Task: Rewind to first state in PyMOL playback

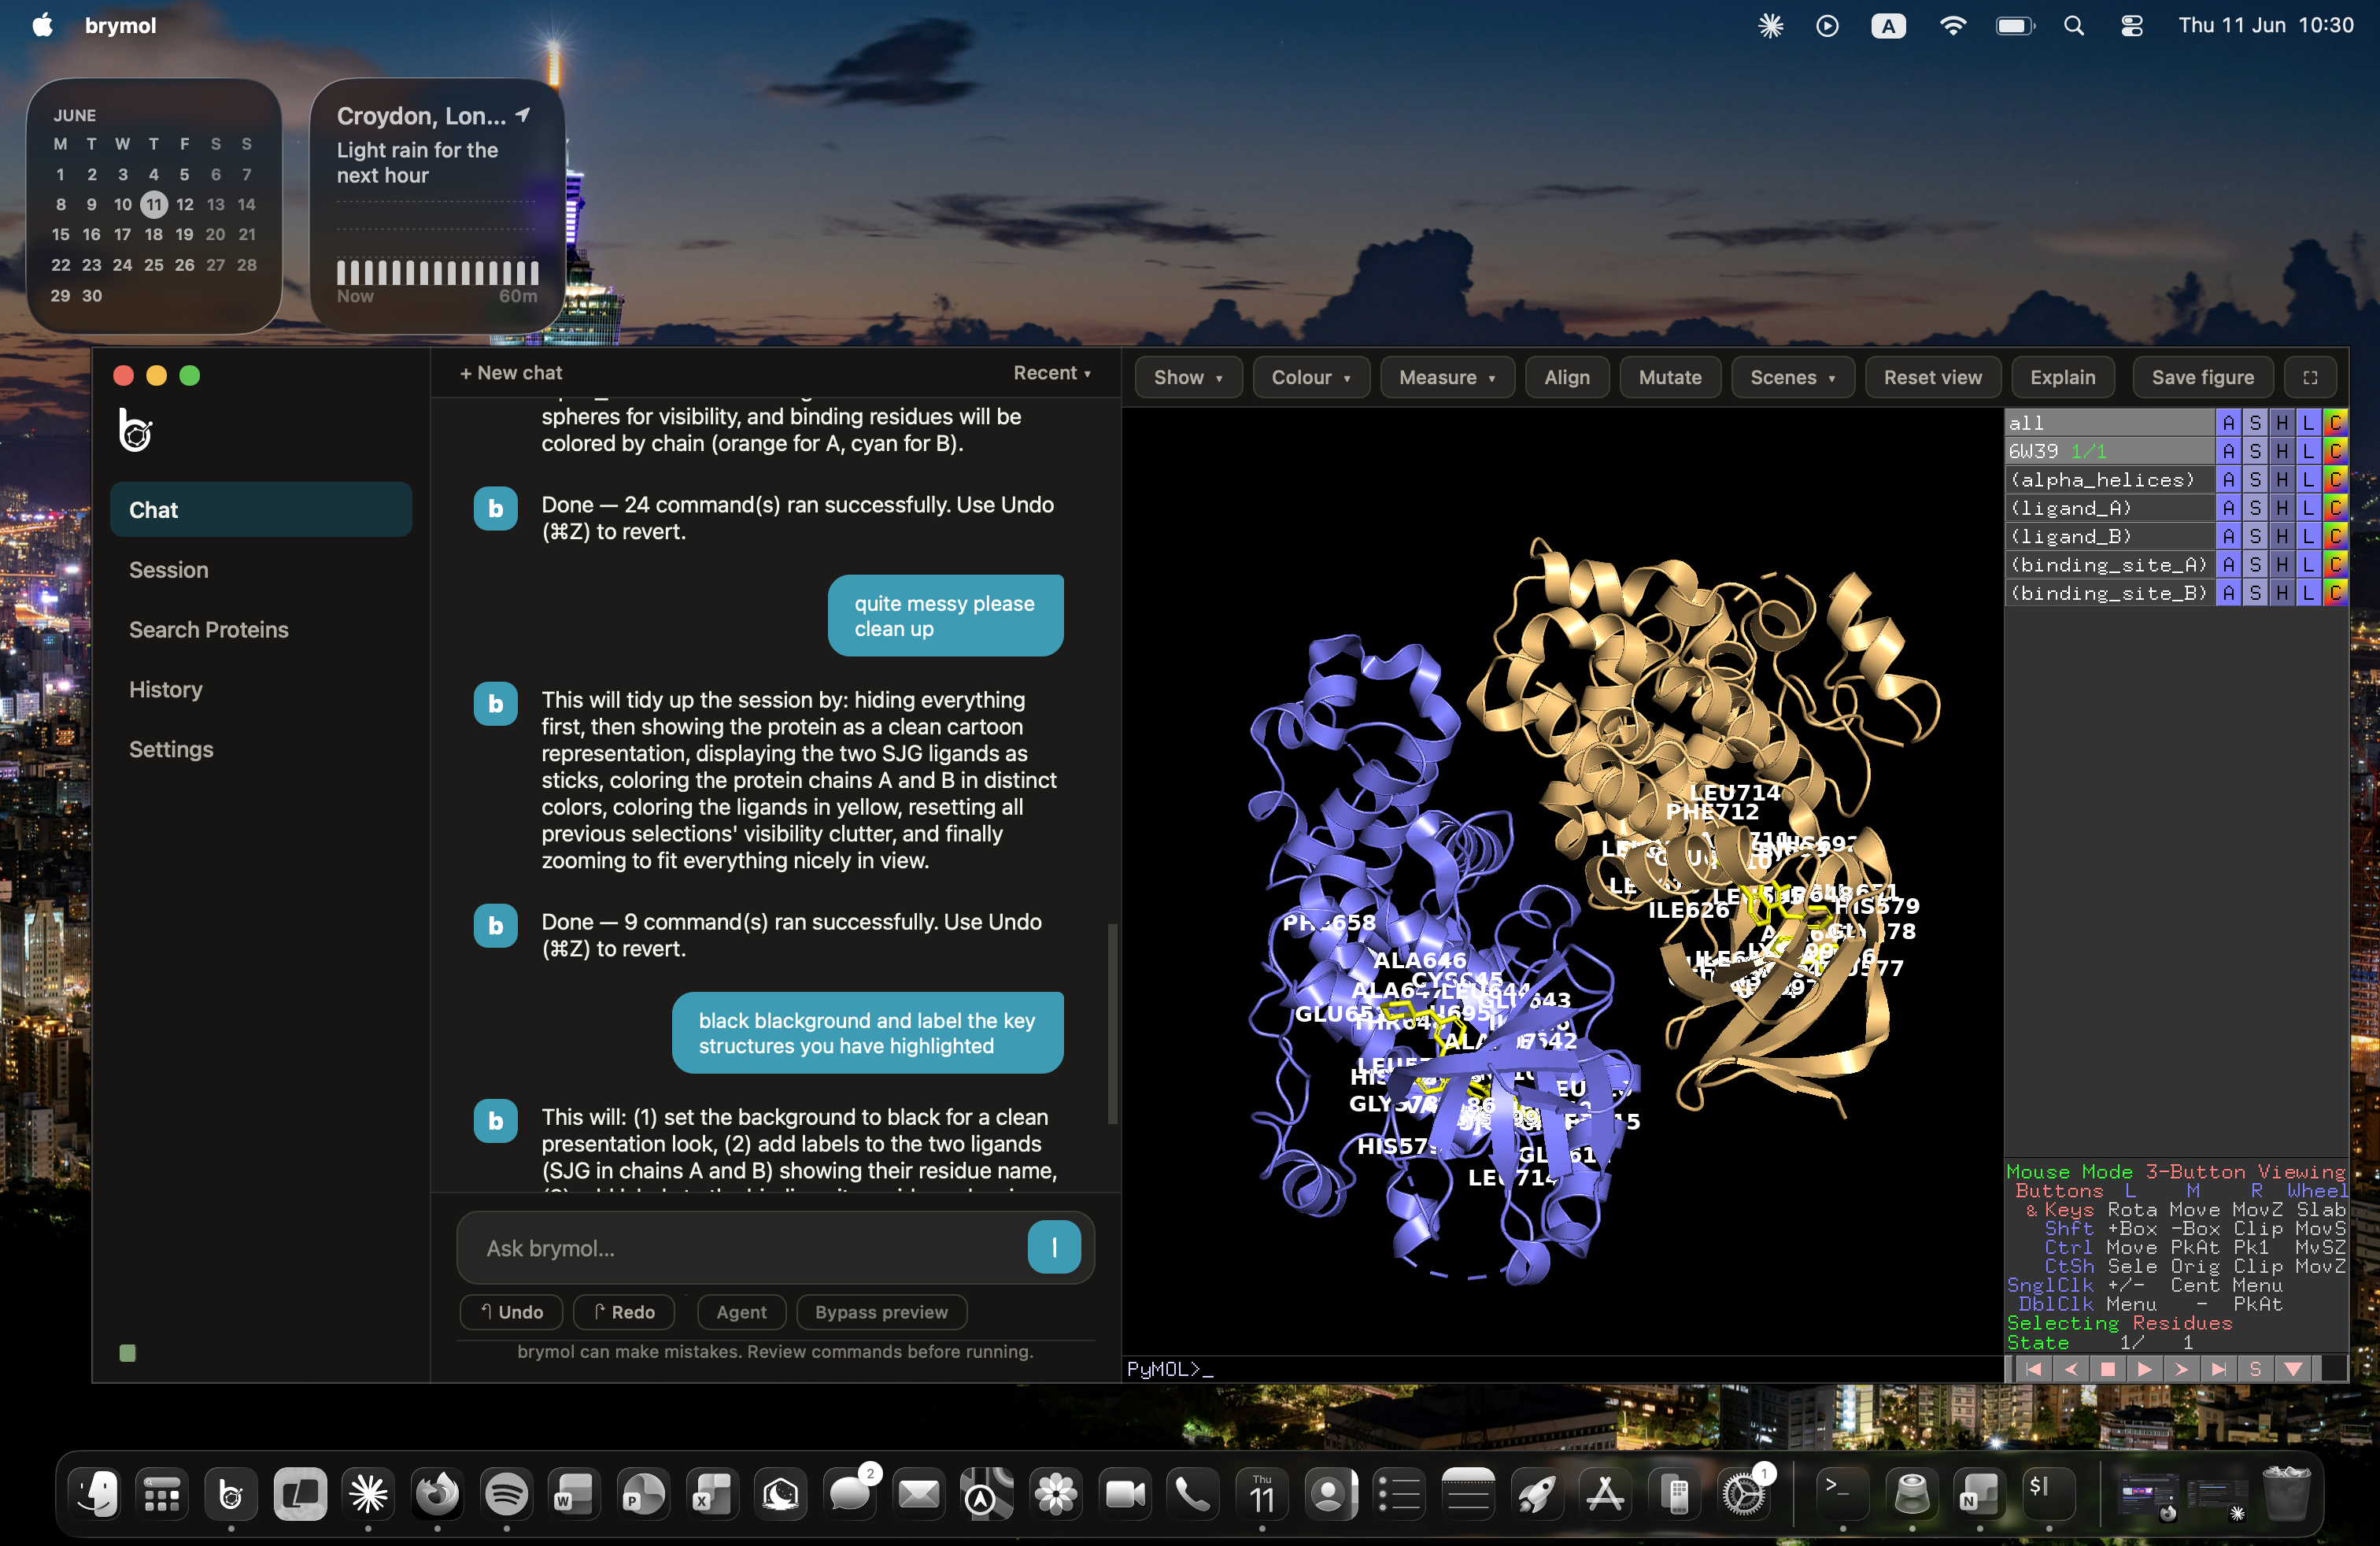Action: pos(2033,1369)
